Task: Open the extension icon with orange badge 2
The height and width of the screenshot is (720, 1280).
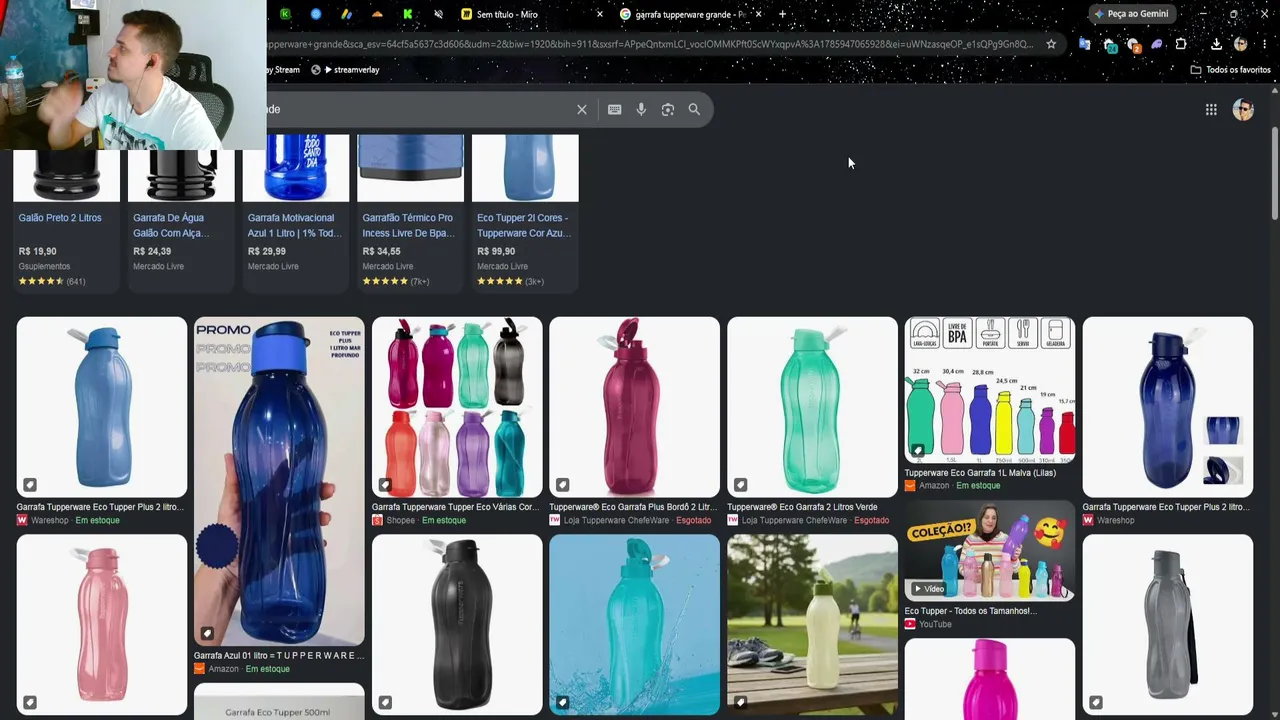Action: pyautogui.click(x=1133, y=44)
